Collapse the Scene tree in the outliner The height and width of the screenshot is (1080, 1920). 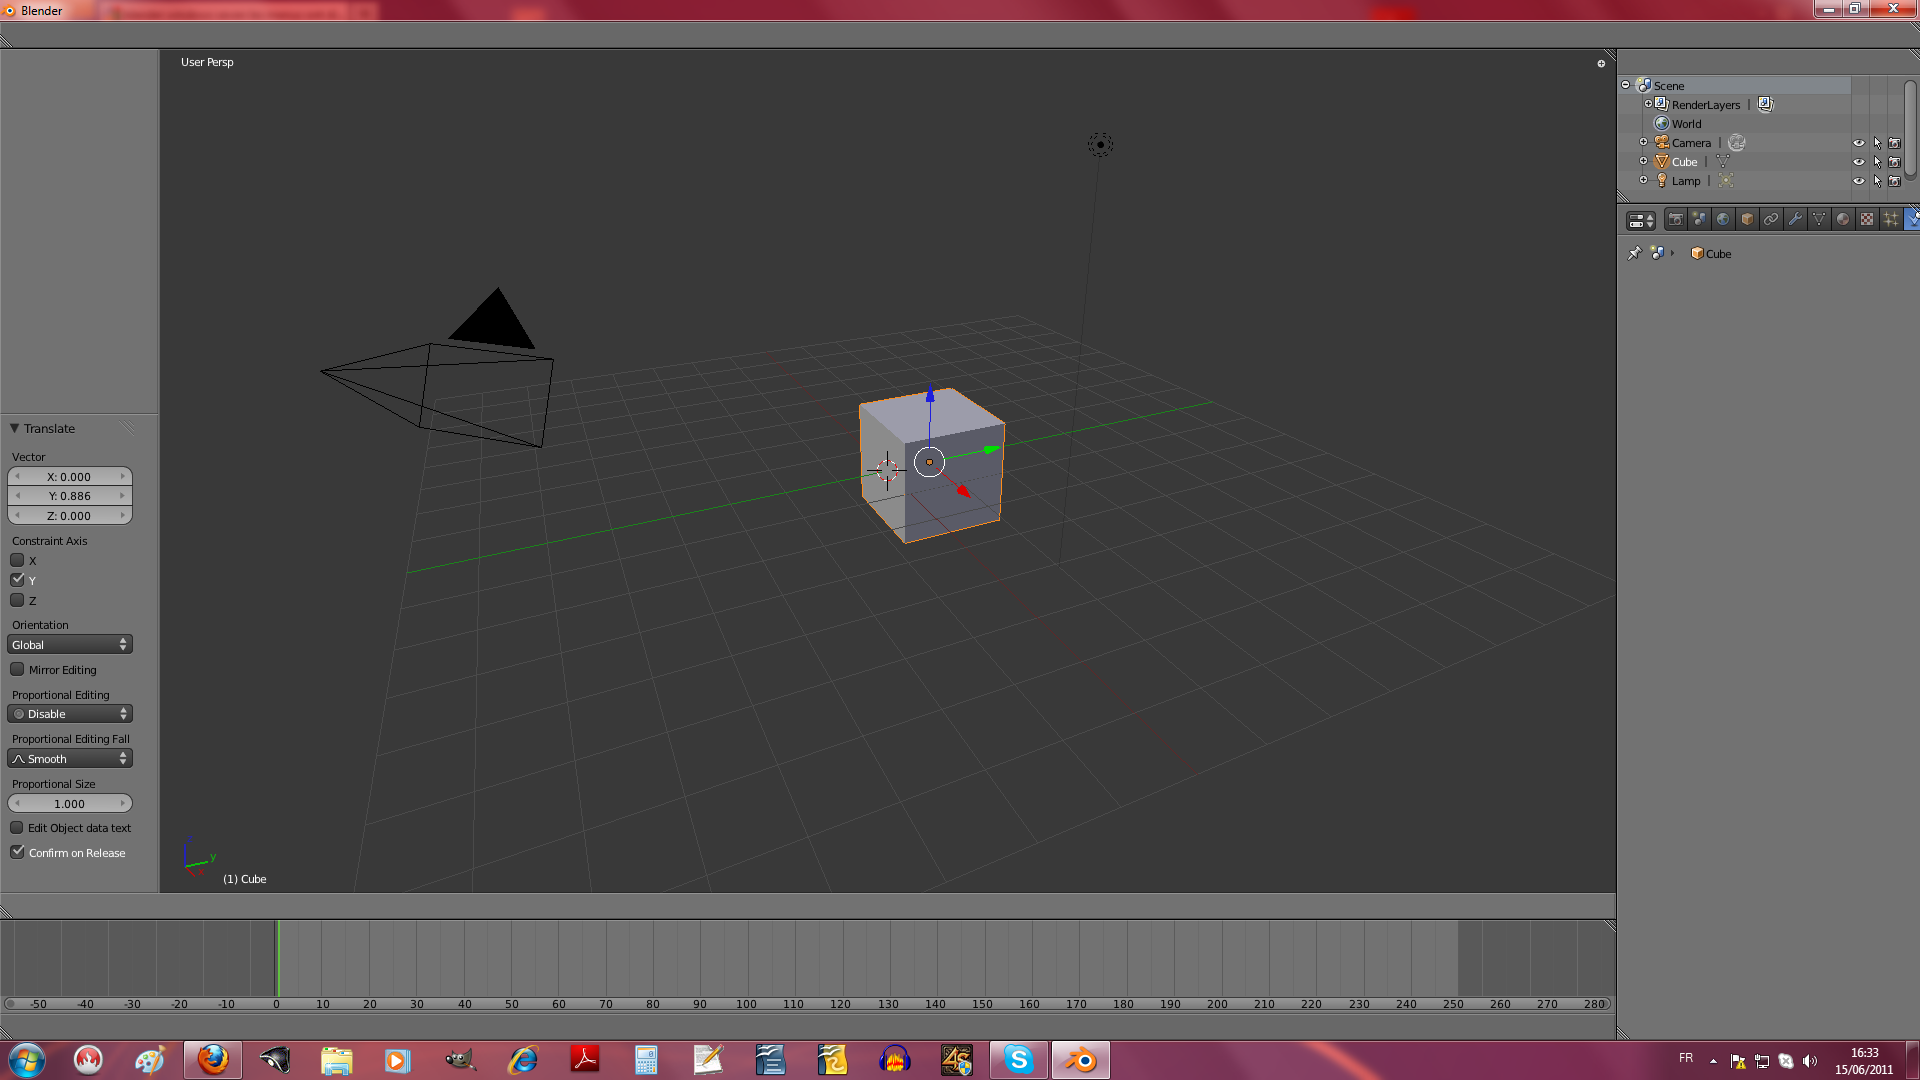coord(1626,85)
